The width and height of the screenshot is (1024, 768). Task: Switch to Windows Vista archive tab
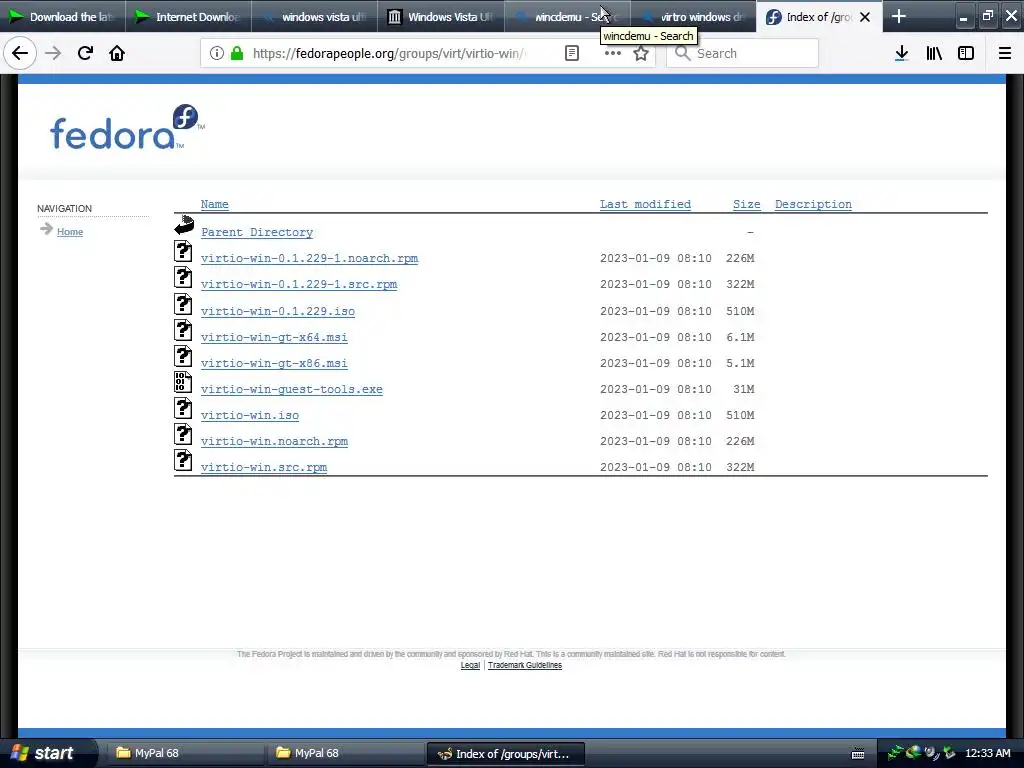click(x=441, y=16)
